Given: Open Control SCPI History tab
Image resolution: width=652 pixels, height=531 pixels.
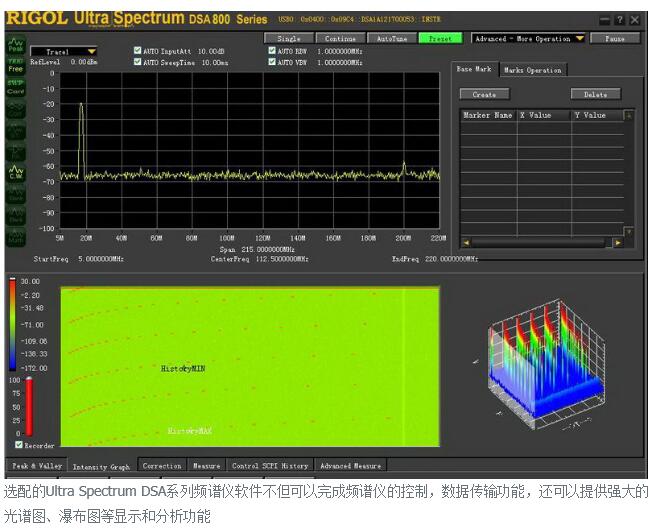Looking at the screenshot, I should 270,466.
